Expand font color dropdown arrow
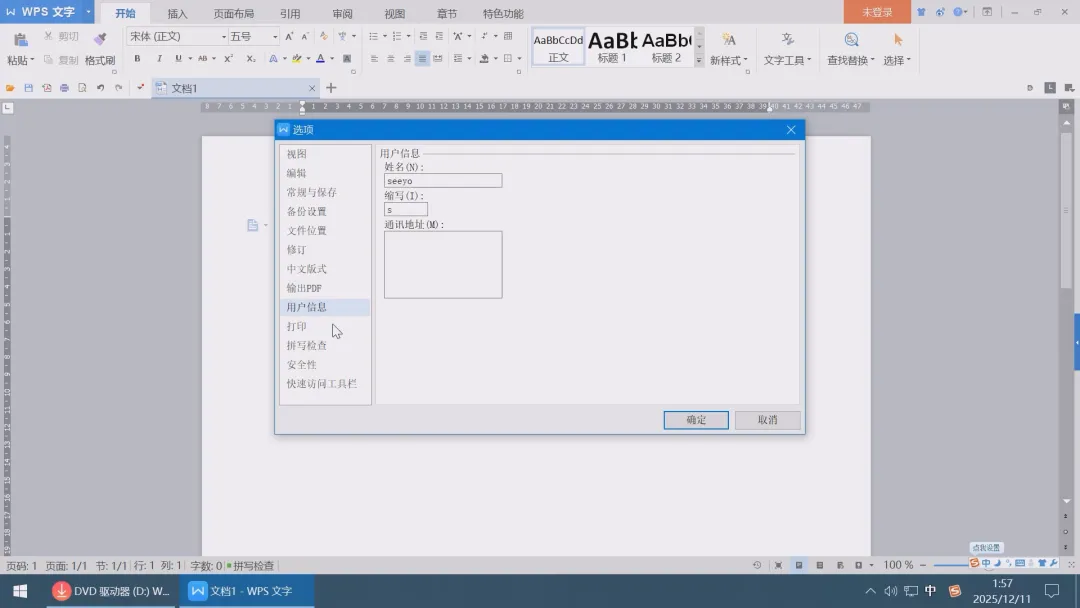The height and width of the screenshot is (608, 1080). tap(332, 59)
